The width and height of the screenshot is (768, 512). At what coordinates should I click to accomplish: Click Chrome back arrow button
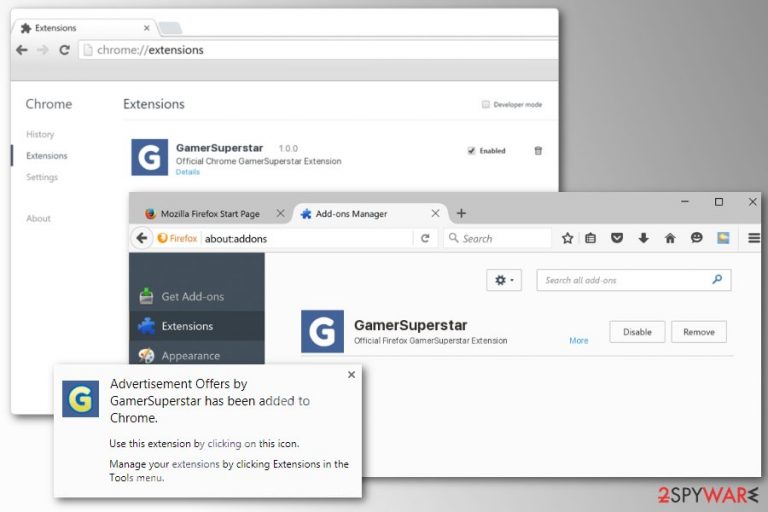(22, 50)
